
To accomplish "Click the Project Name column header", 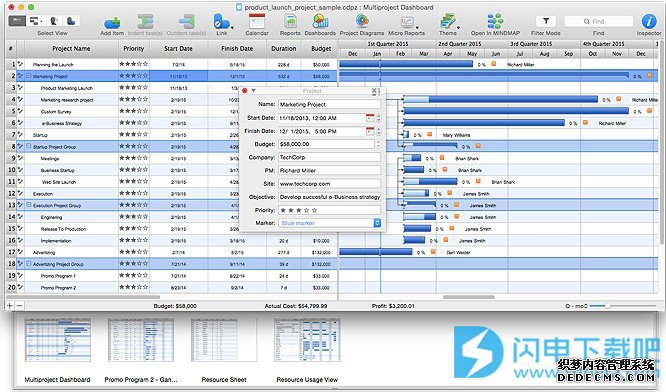I will 71,48.
